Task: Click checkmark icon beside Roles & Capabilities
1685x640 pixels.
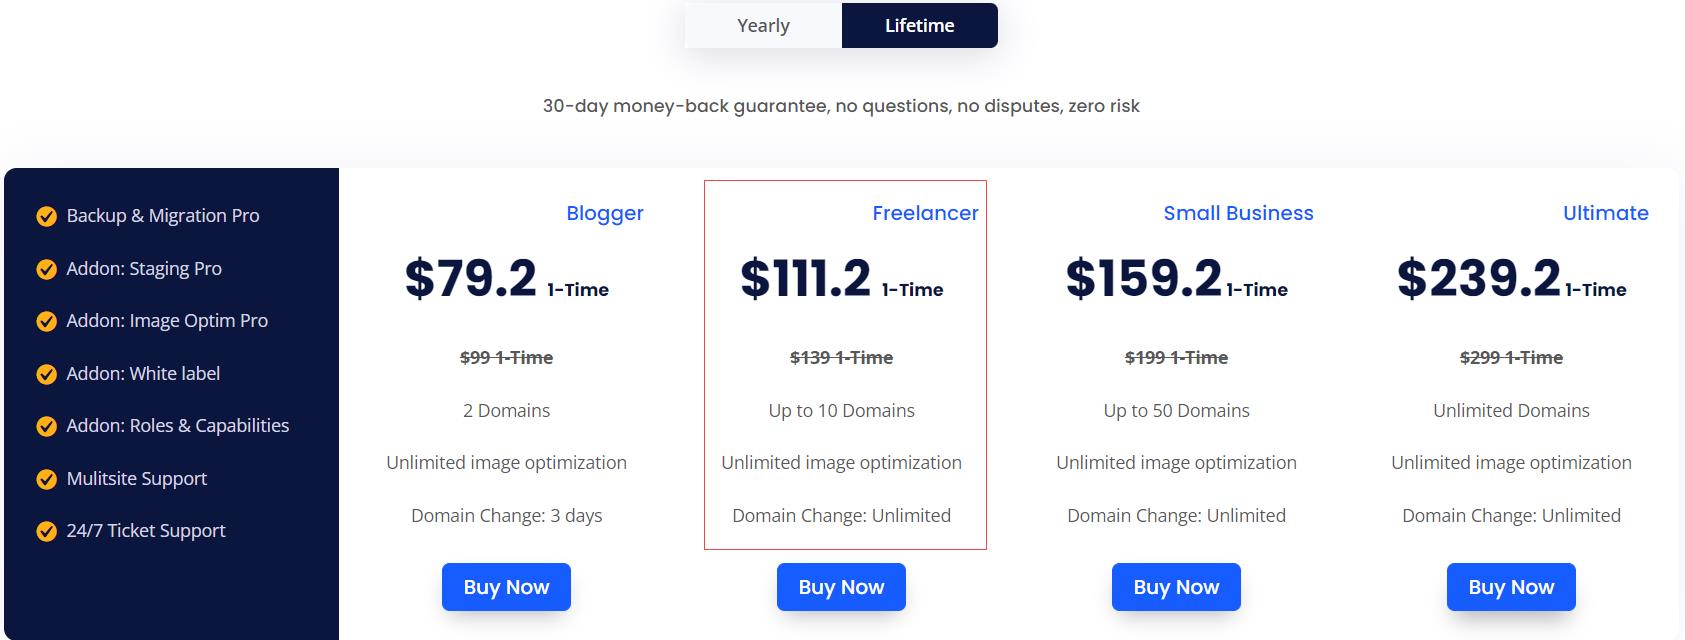Action: (46, 426)
